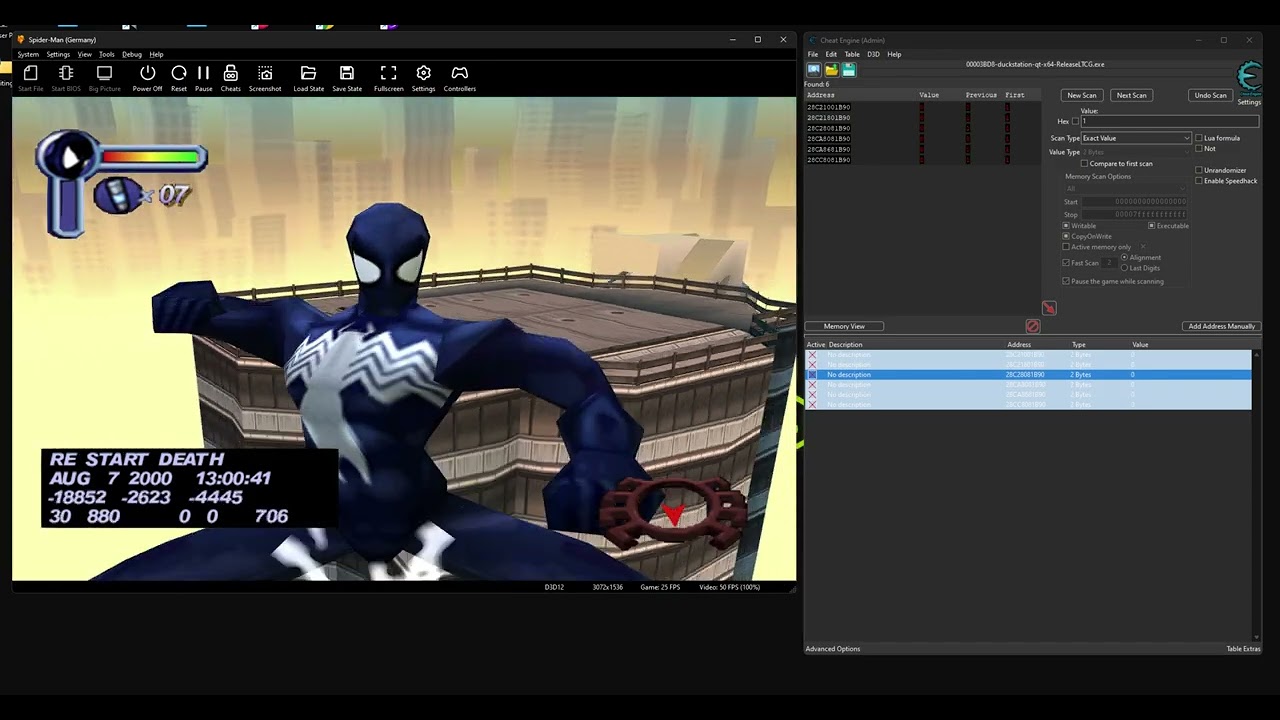
Task: Open the Memory Scan Options region dropdown
Action: click(x=1126, y=188)
